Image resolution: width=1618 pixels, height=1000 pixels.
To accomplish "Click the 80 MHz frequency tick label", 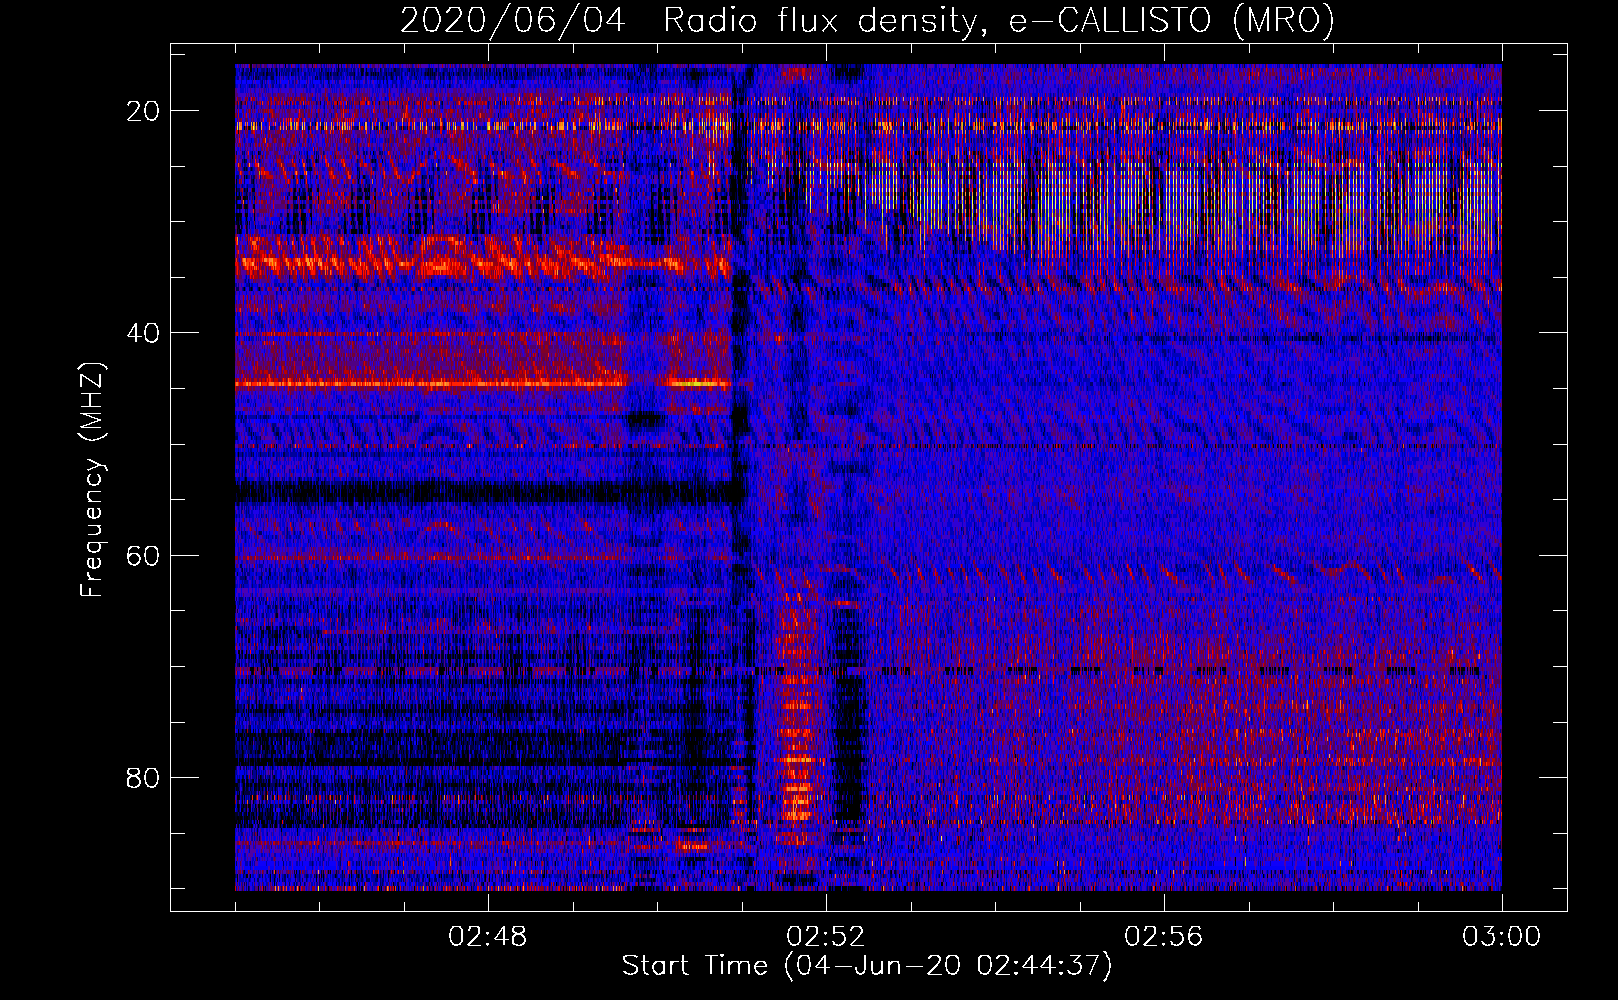I will (x=144, y=777).
